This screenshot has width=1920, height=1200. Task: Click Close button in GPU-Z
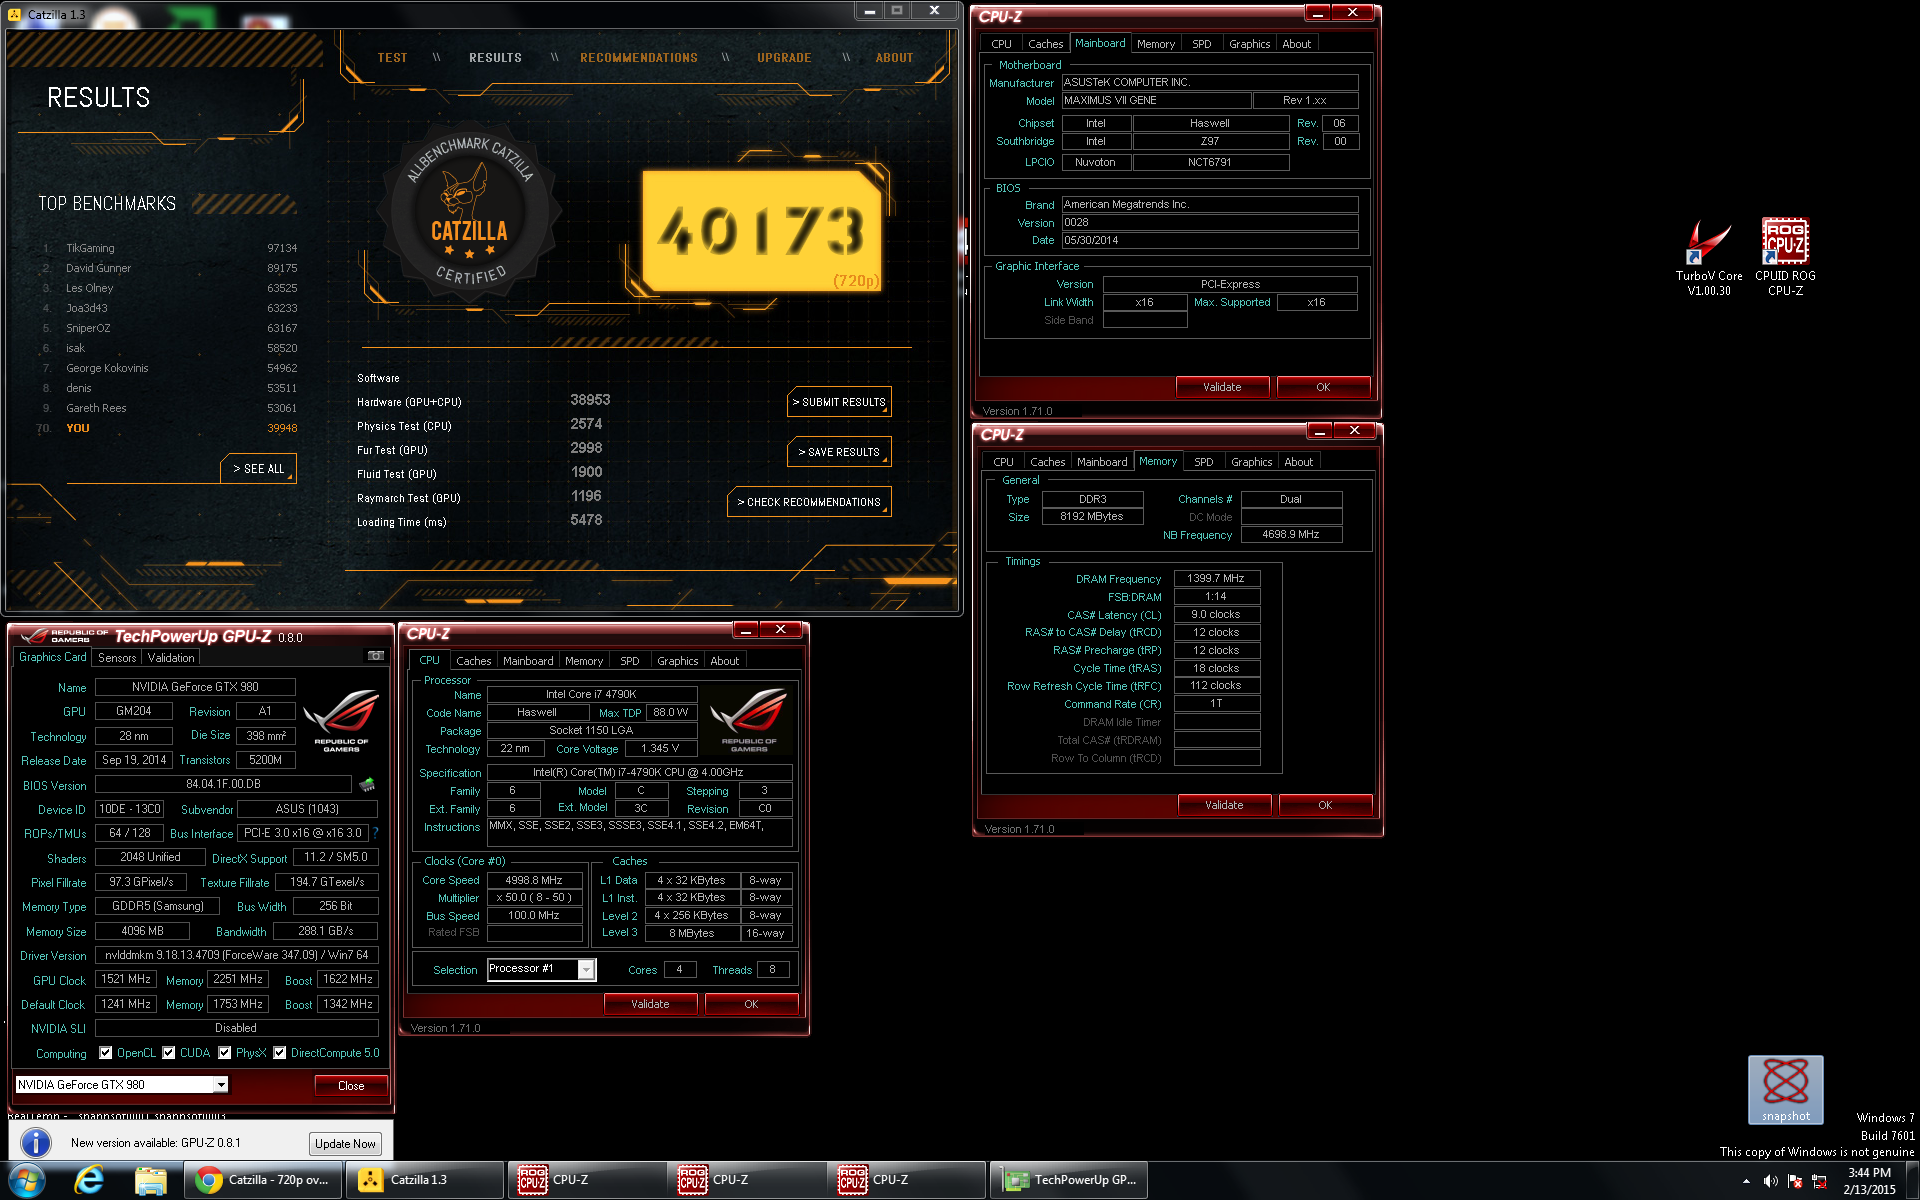(351, 1086)
